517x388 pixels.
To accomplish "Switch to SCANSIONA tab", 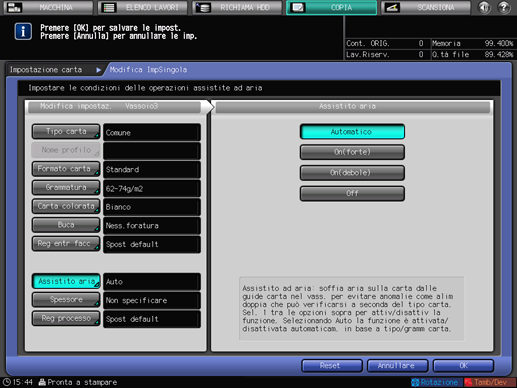I will coord(426,7).
